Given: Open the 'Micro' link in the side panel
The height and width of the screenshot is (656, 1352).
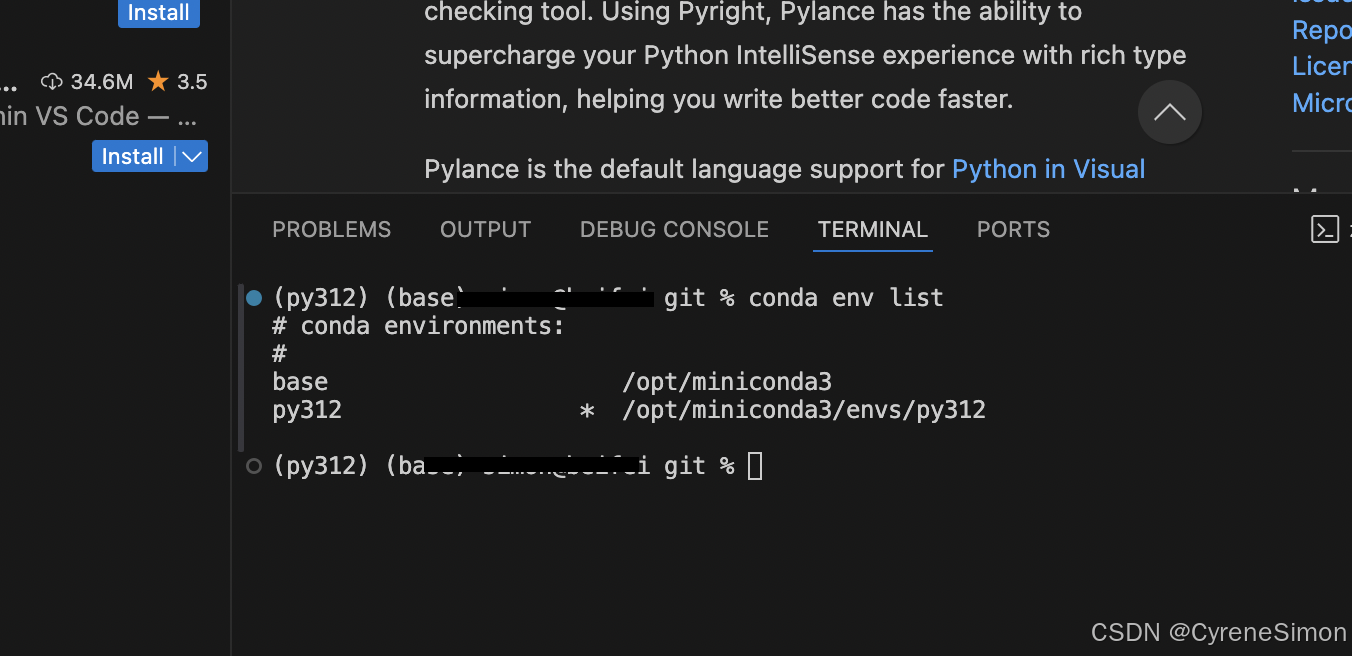Looking at the screenshot, I should click(1322, 102).
